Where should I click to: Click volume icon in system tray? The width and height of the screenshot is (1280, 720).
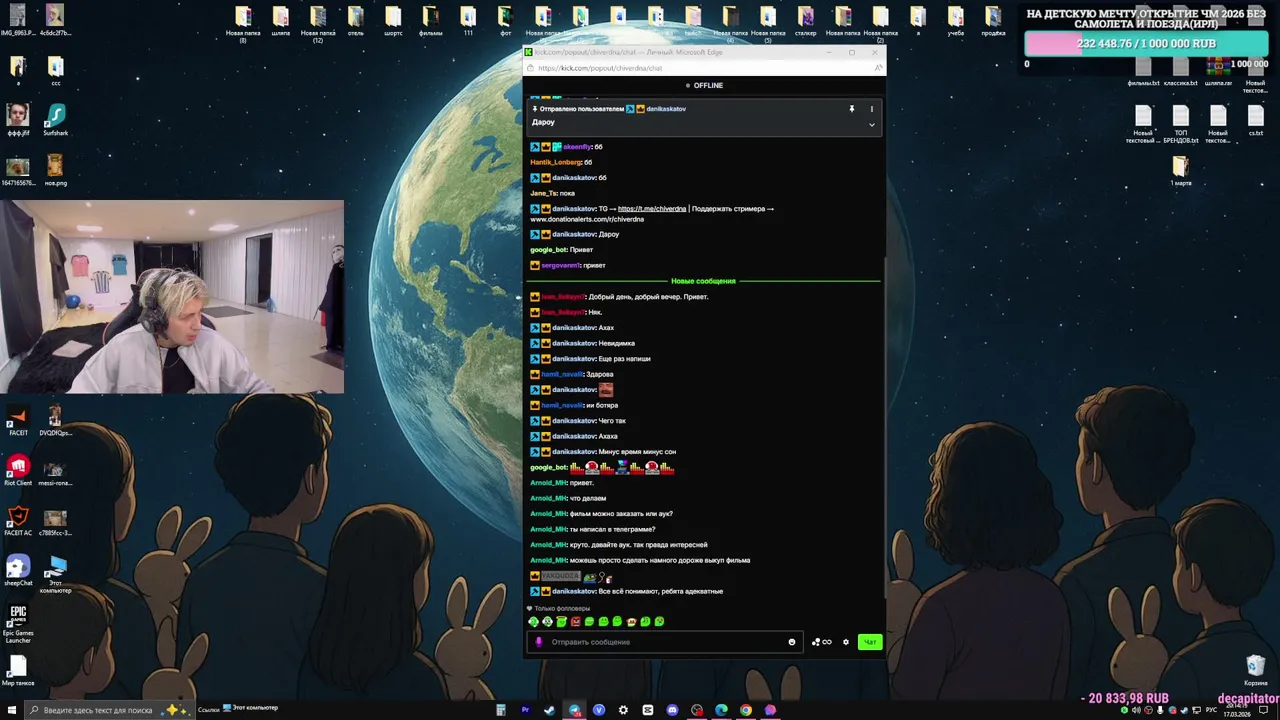(x=1136, y=710)
